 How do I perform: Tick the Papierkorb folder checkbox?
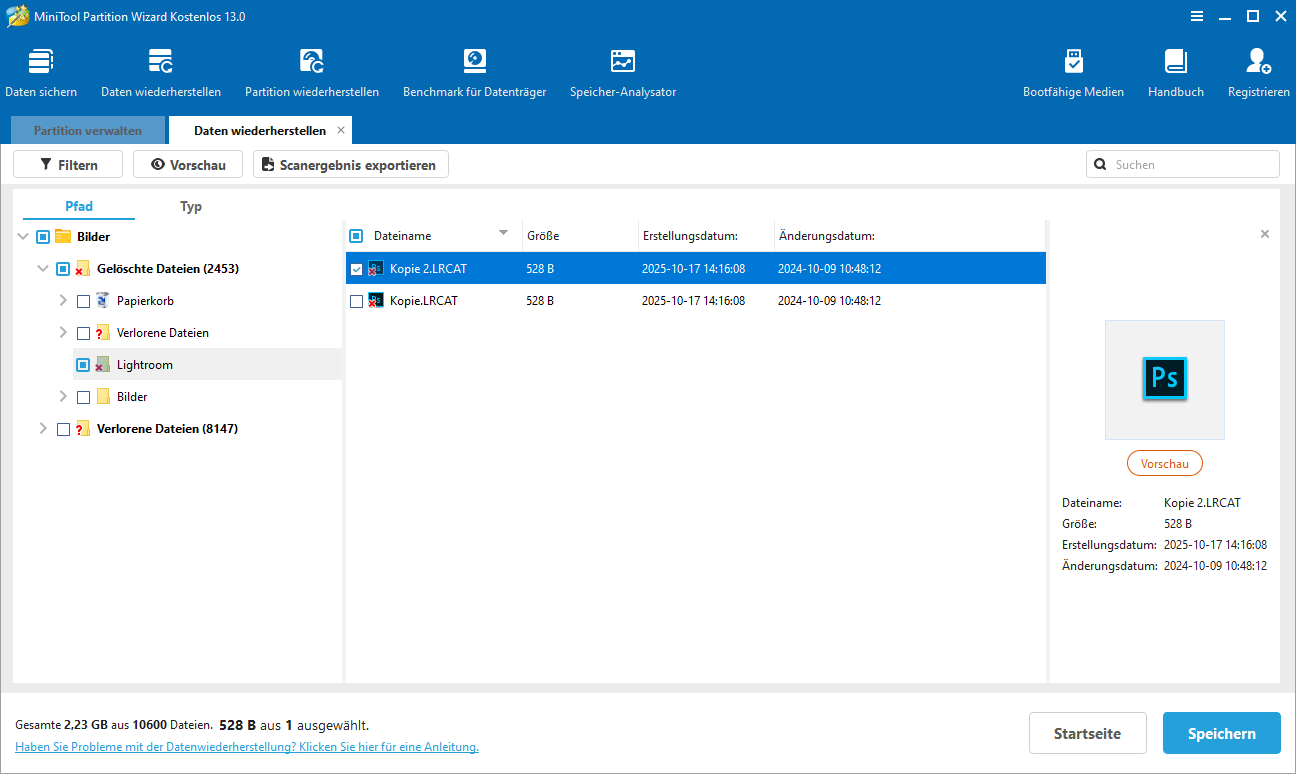(83, 301)
